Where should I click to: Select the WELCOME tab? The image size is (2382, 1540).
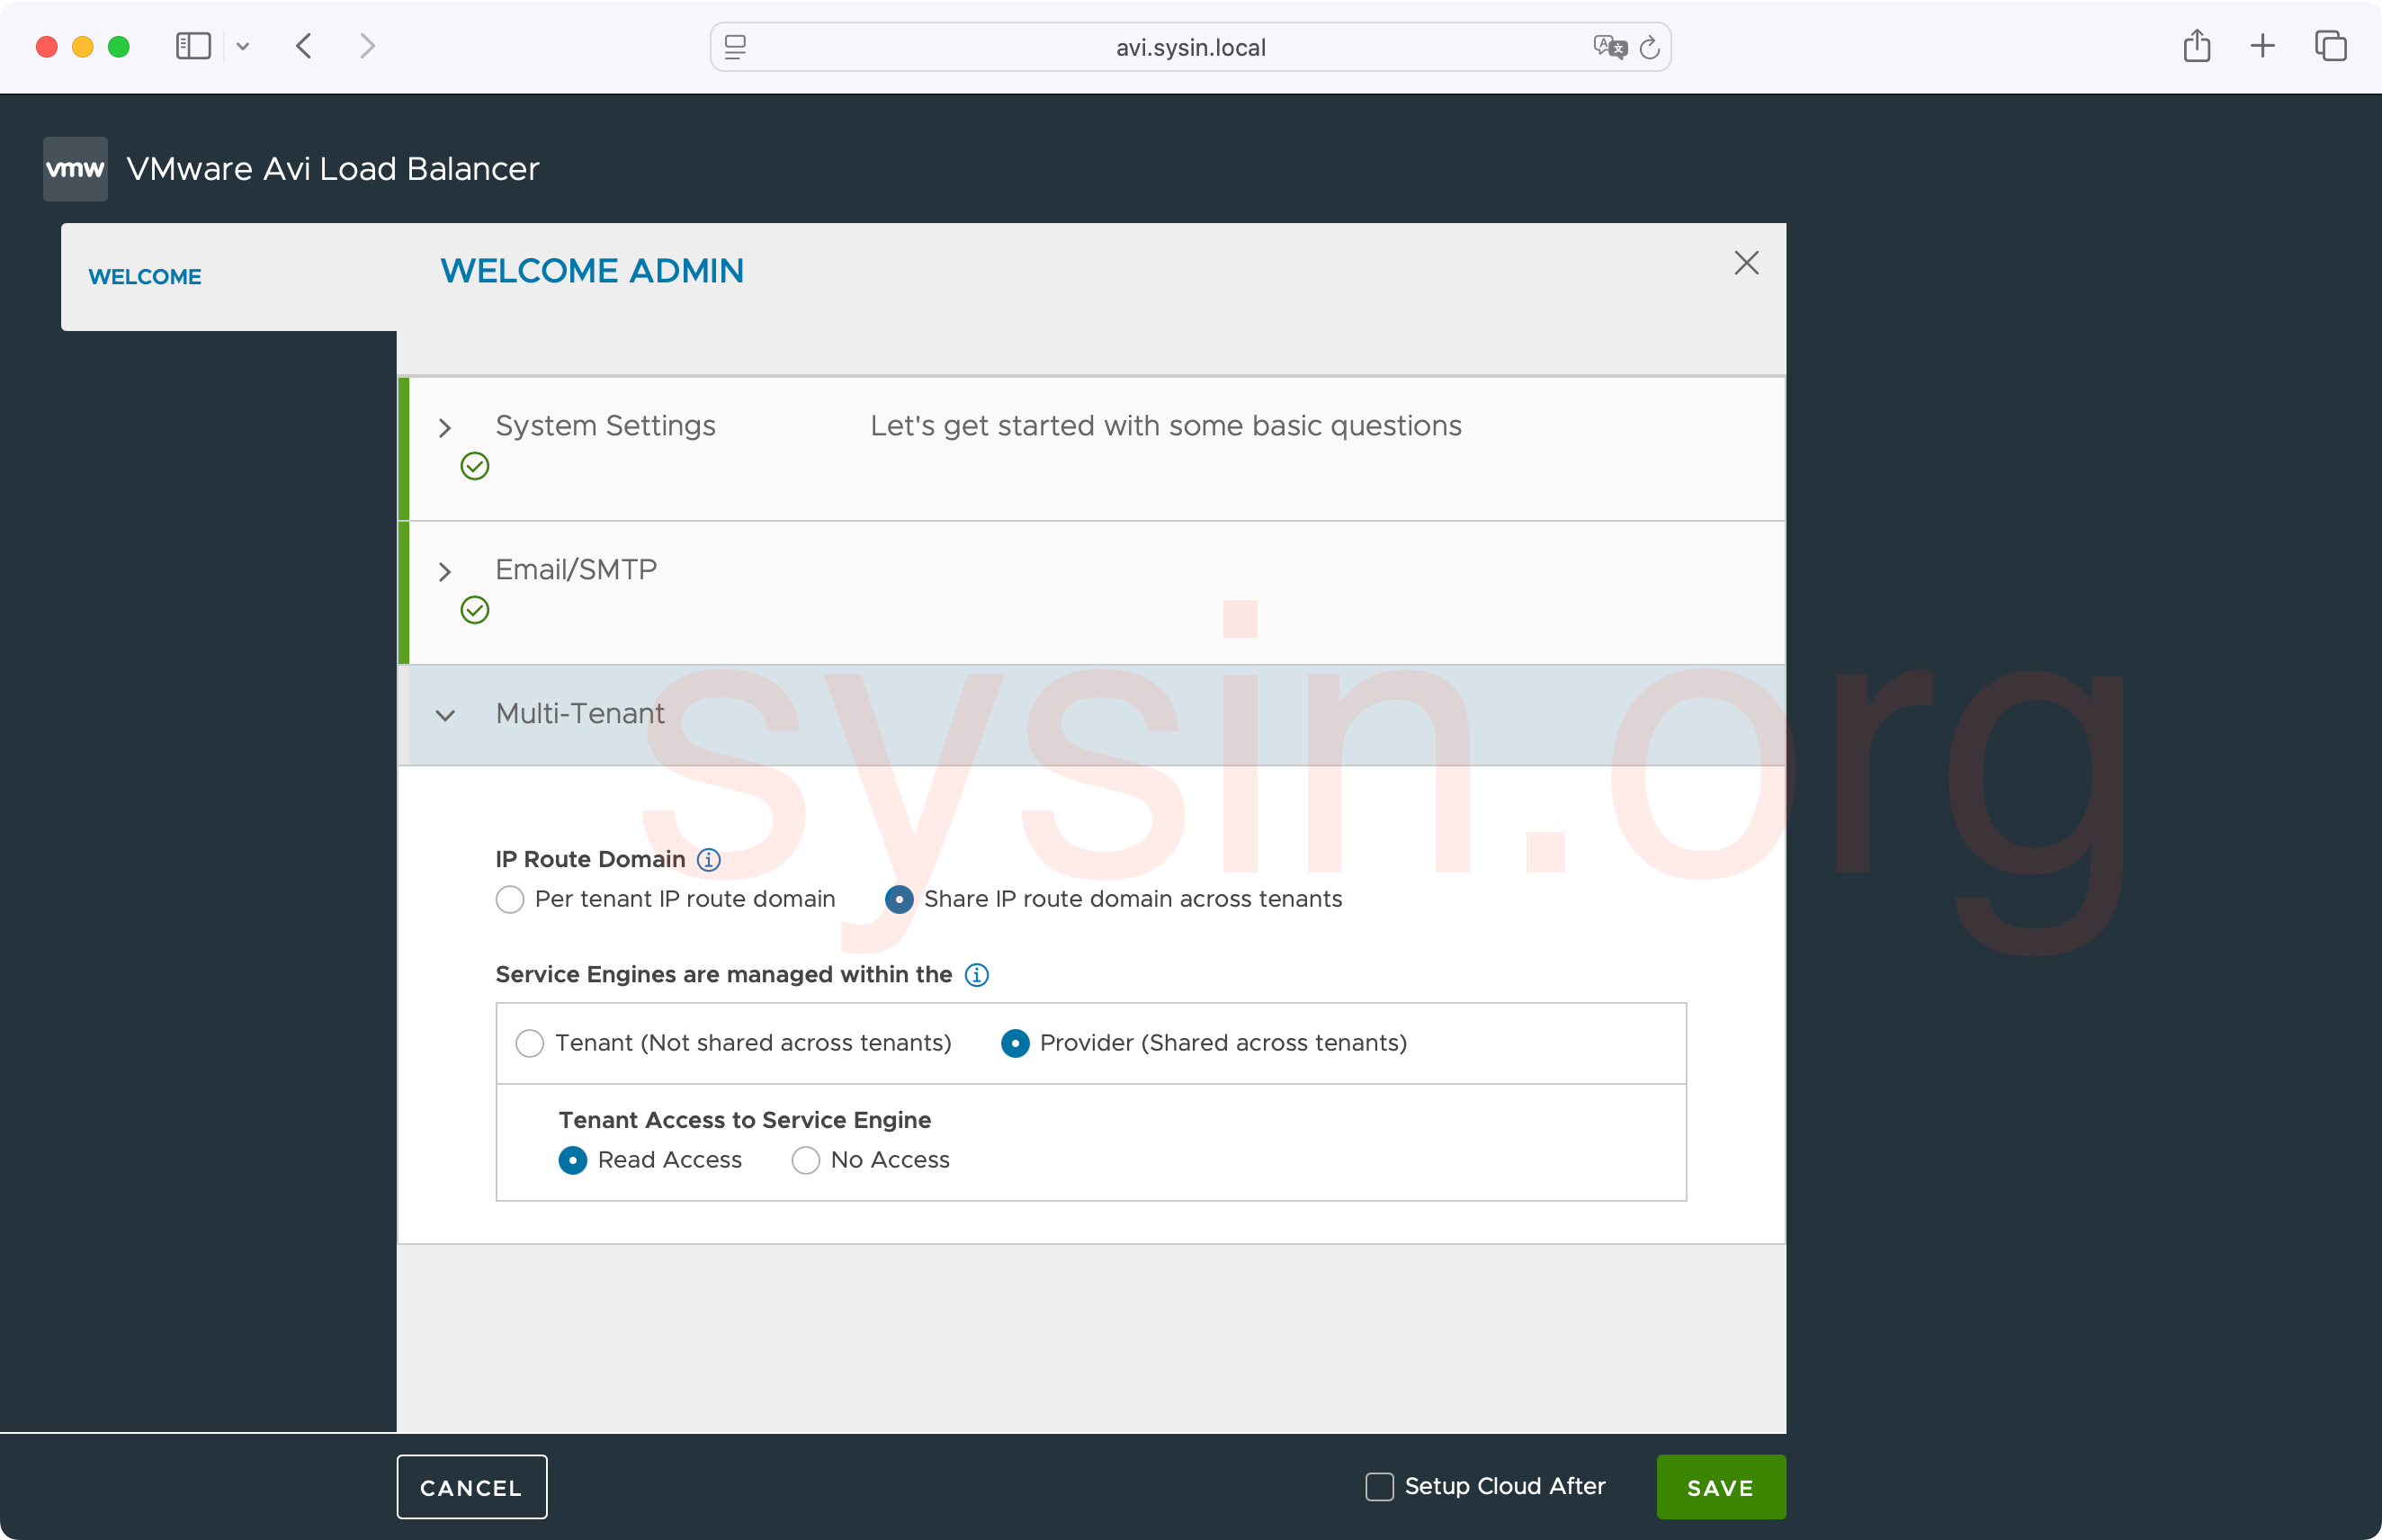tap(145, 277)
